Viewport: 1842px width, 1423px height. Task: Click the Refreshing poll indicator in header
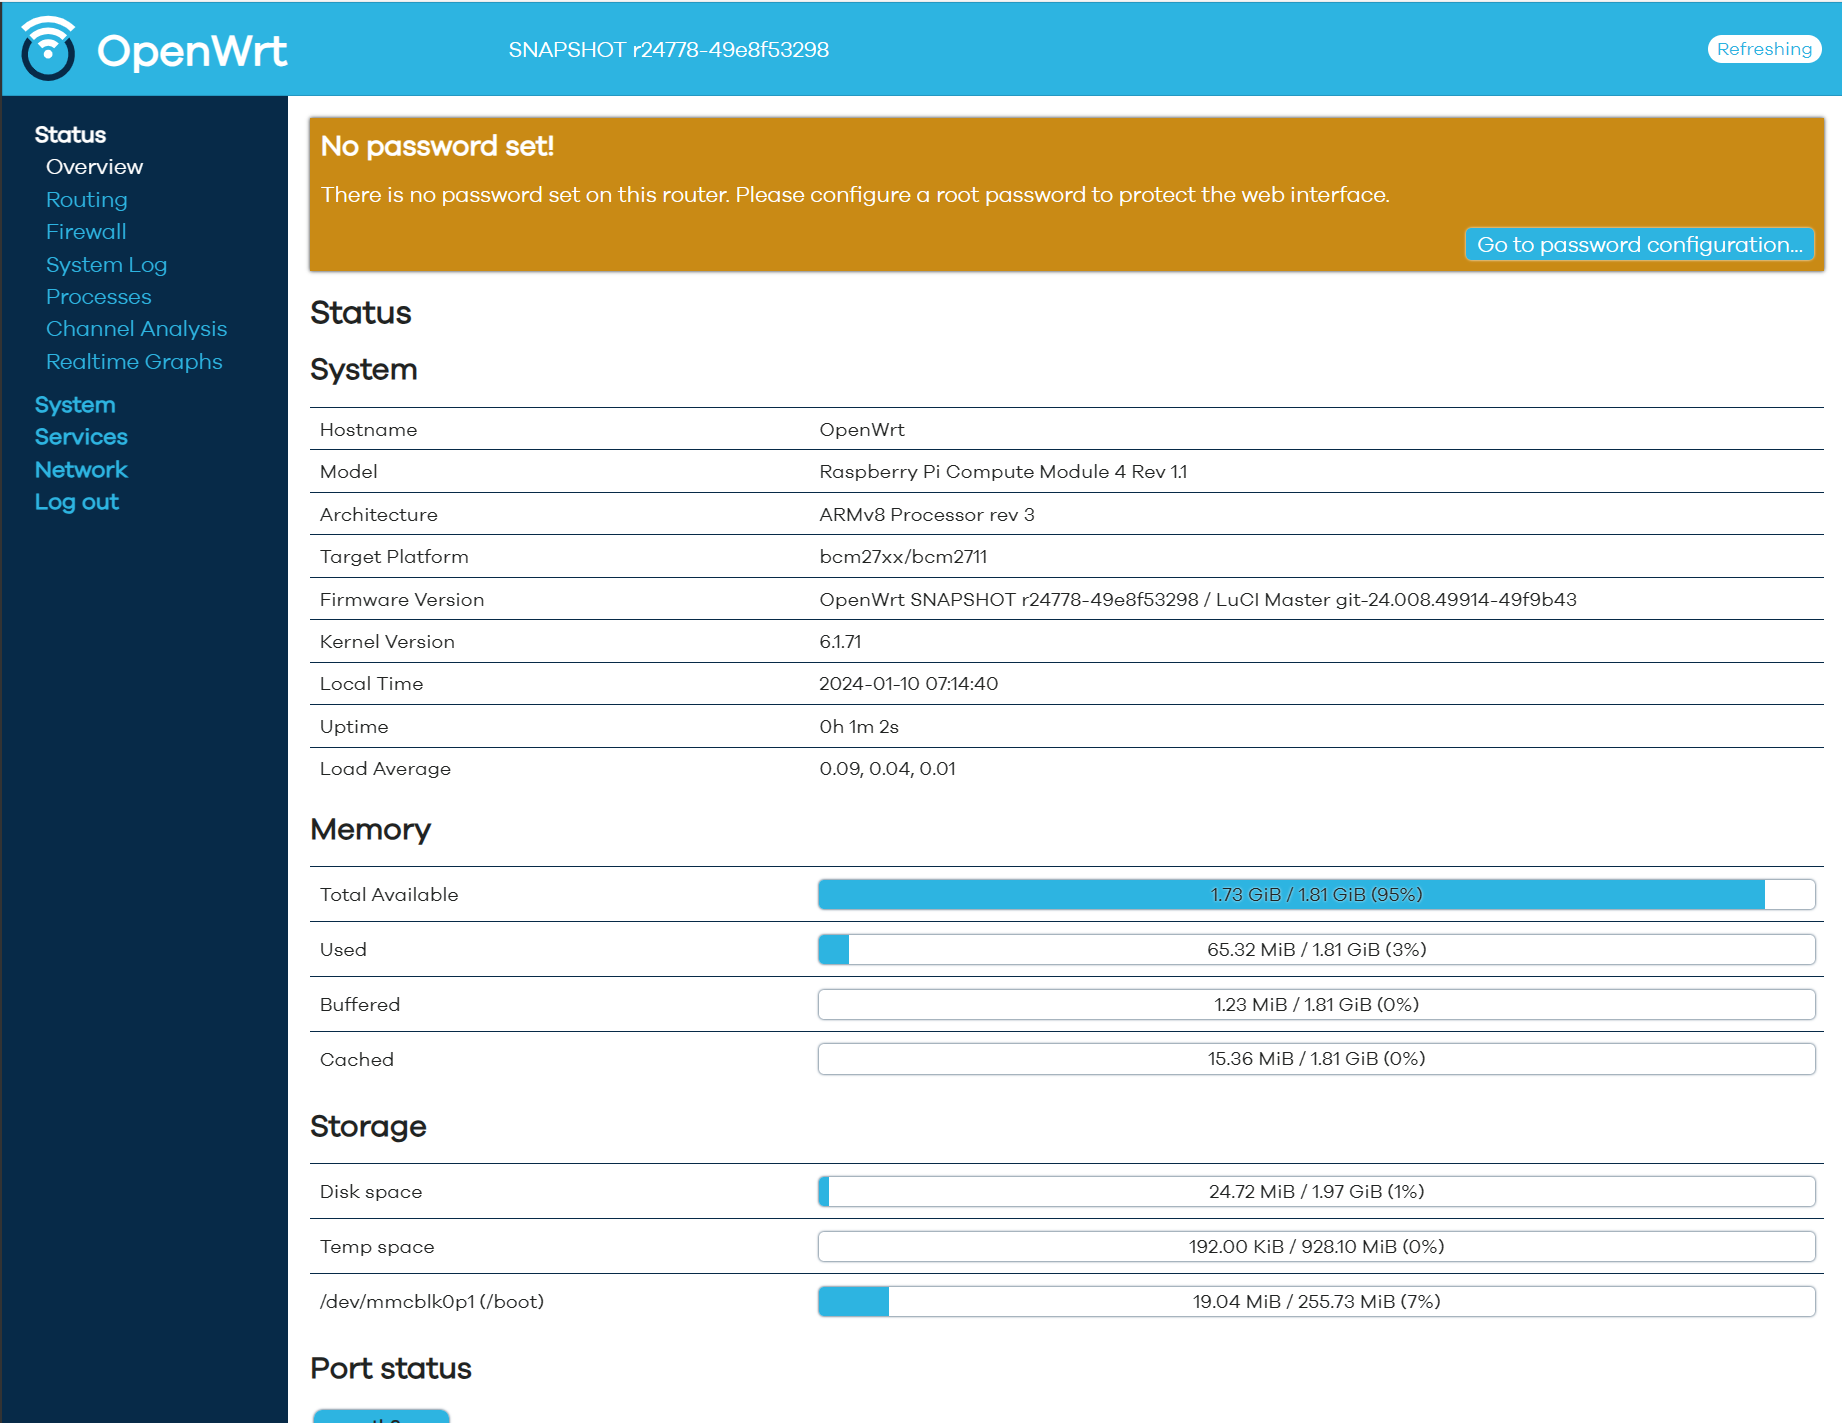pyautogui.click(x=1763, y=49)
